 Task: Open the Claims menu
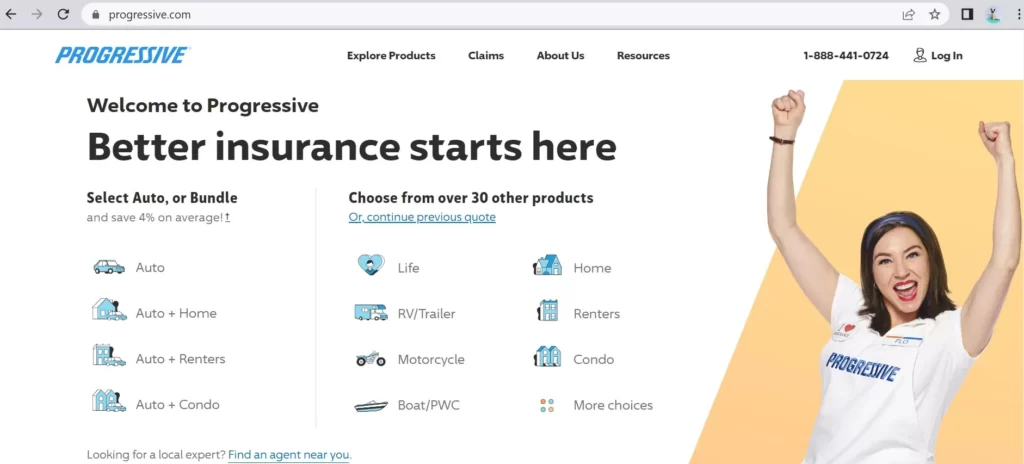[x=486, y=56]
